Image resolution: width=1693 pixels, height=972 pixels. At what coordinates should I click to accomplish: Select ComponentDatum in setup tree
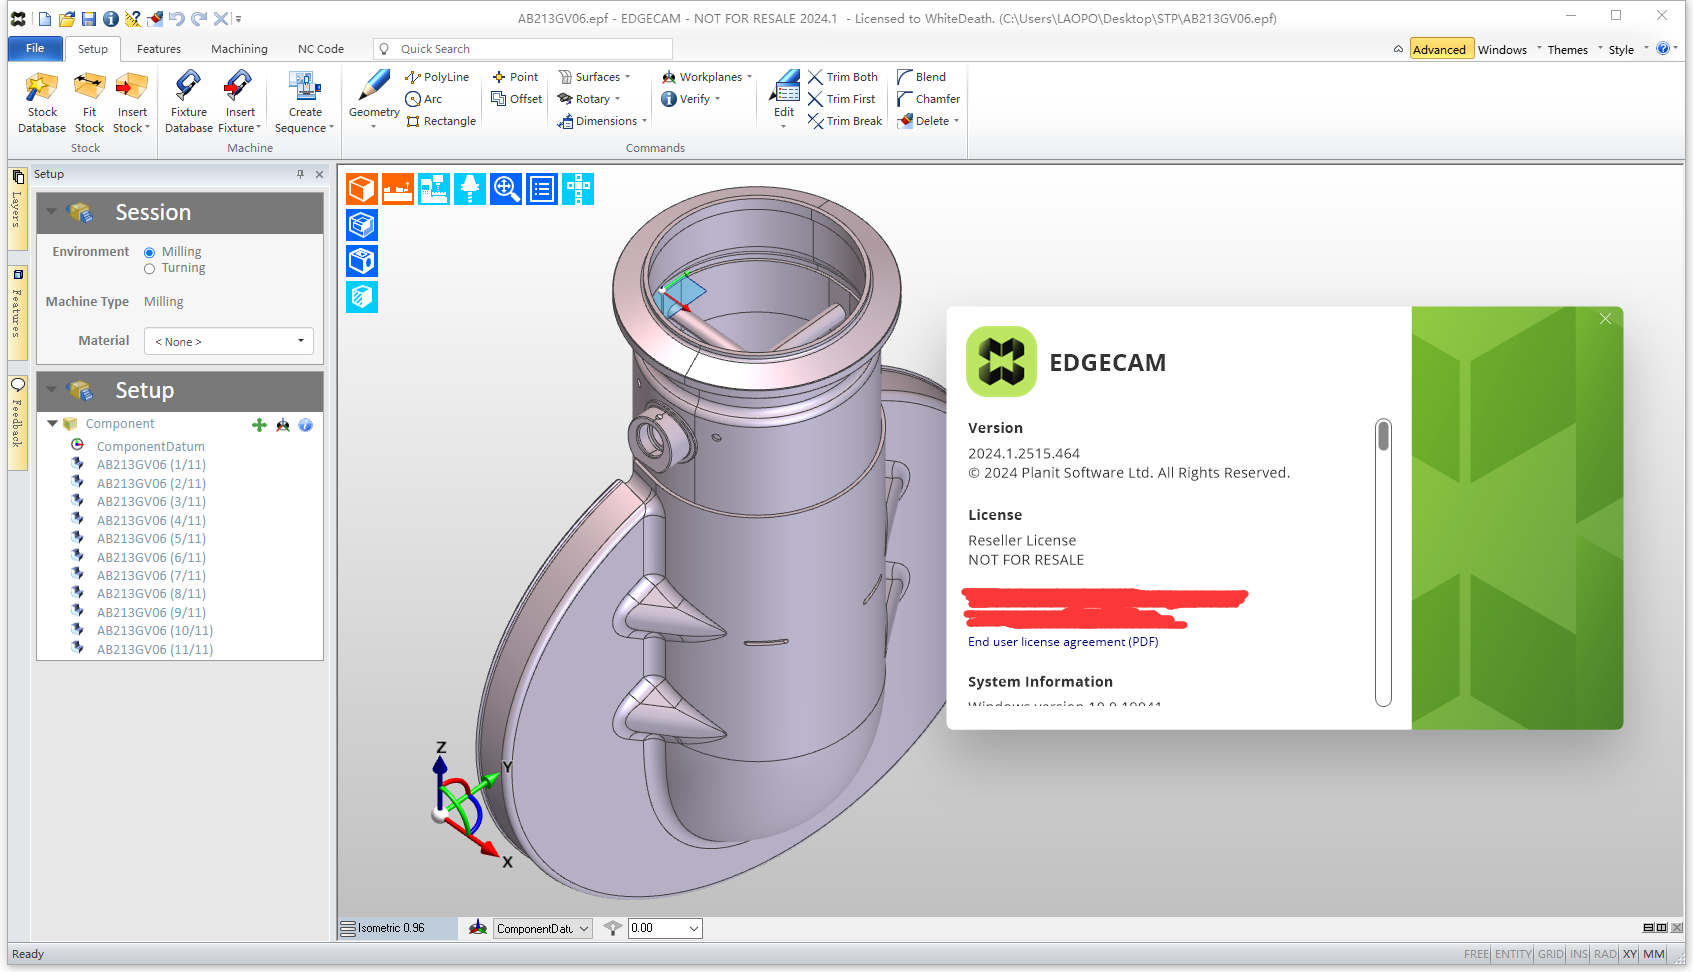coord(151,447)
